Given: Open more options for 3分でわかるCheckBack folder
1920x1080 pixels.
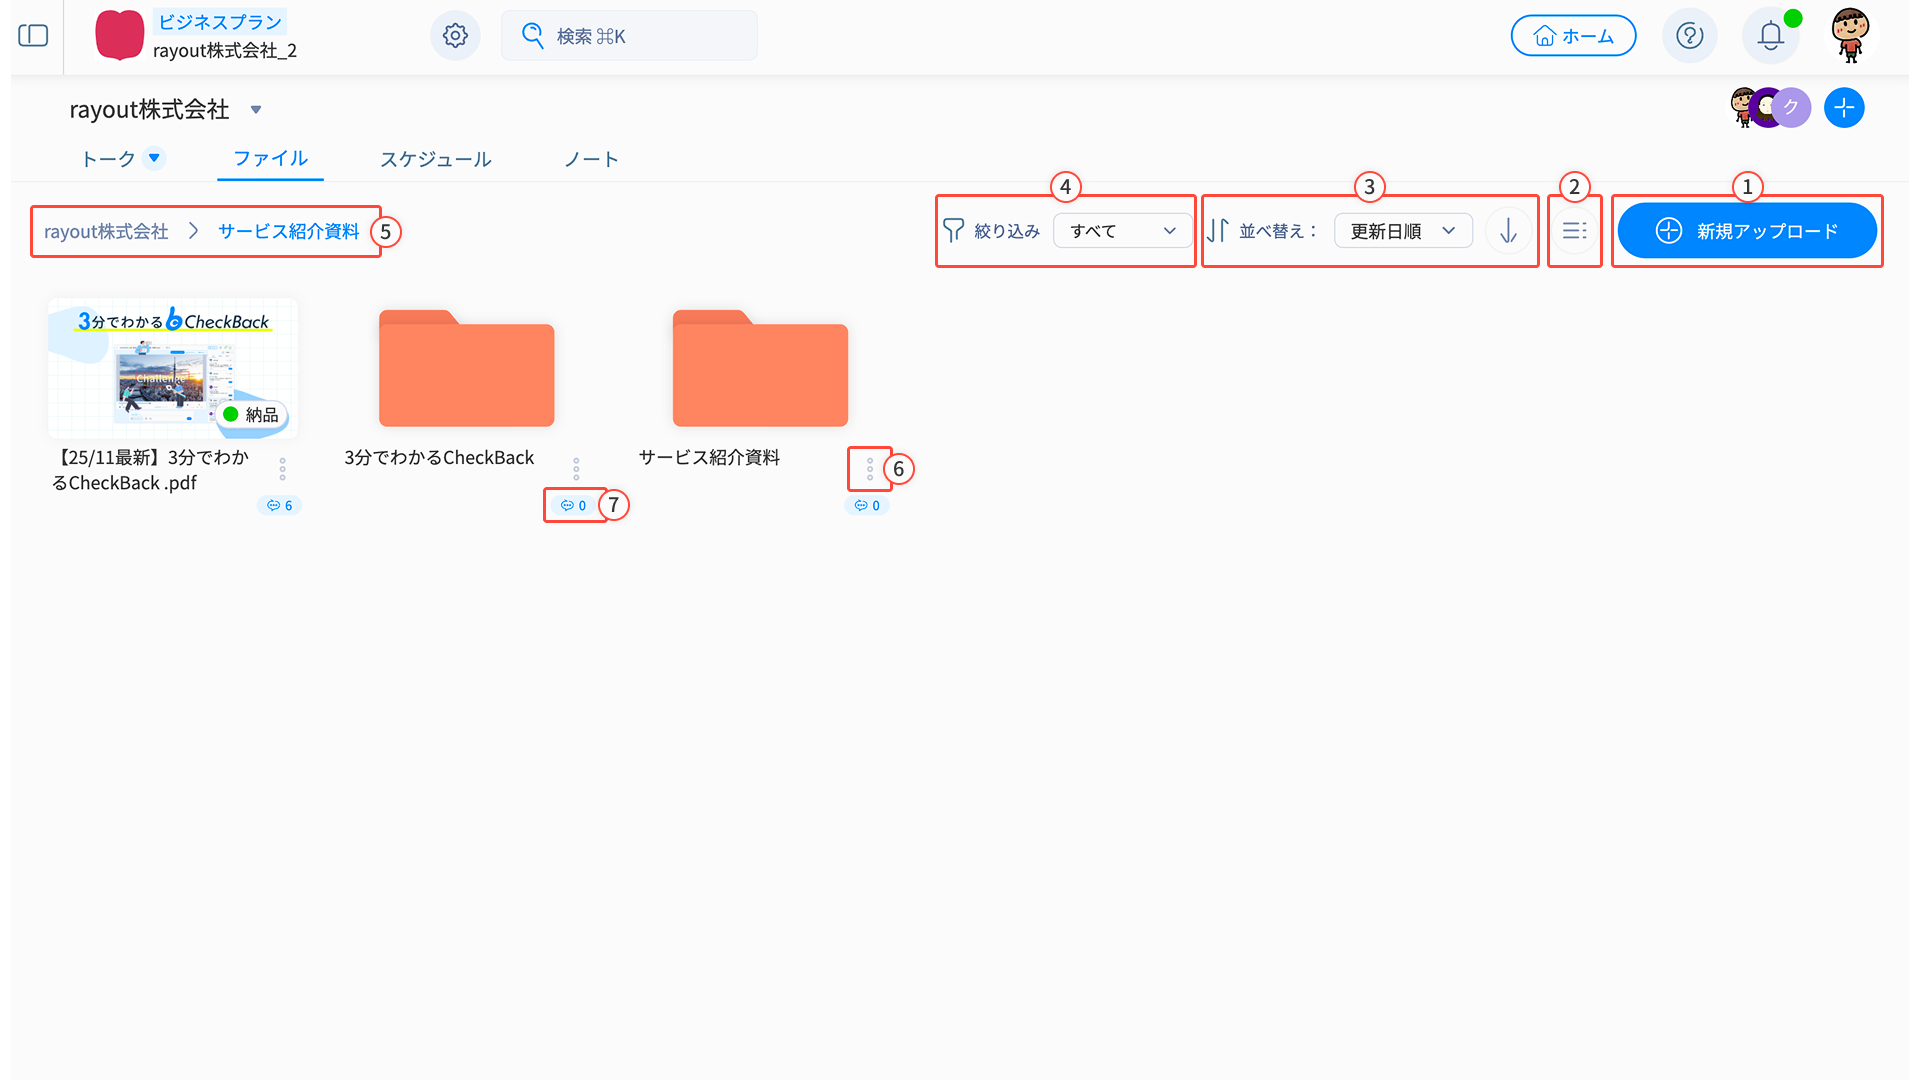Looking at the screenshot, I should click(576, 469).
